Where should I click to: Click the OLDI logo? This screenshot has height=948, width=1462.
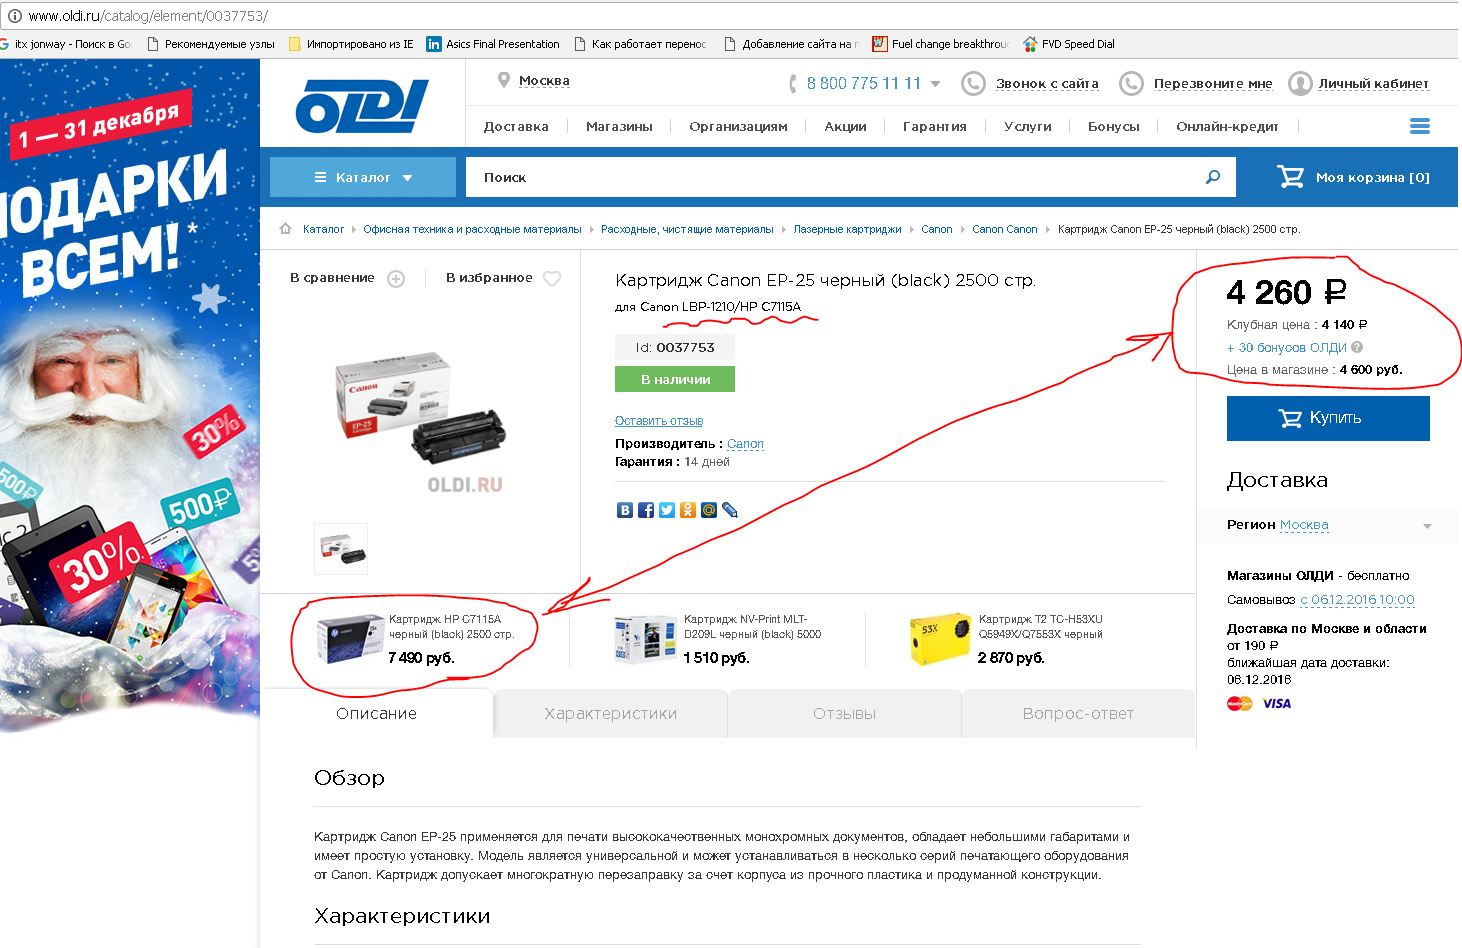click(x=362, y=106)
